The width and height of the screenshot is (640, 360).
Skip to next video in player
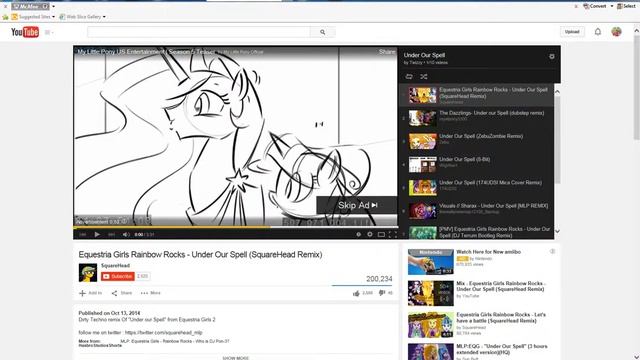[111, 234]
